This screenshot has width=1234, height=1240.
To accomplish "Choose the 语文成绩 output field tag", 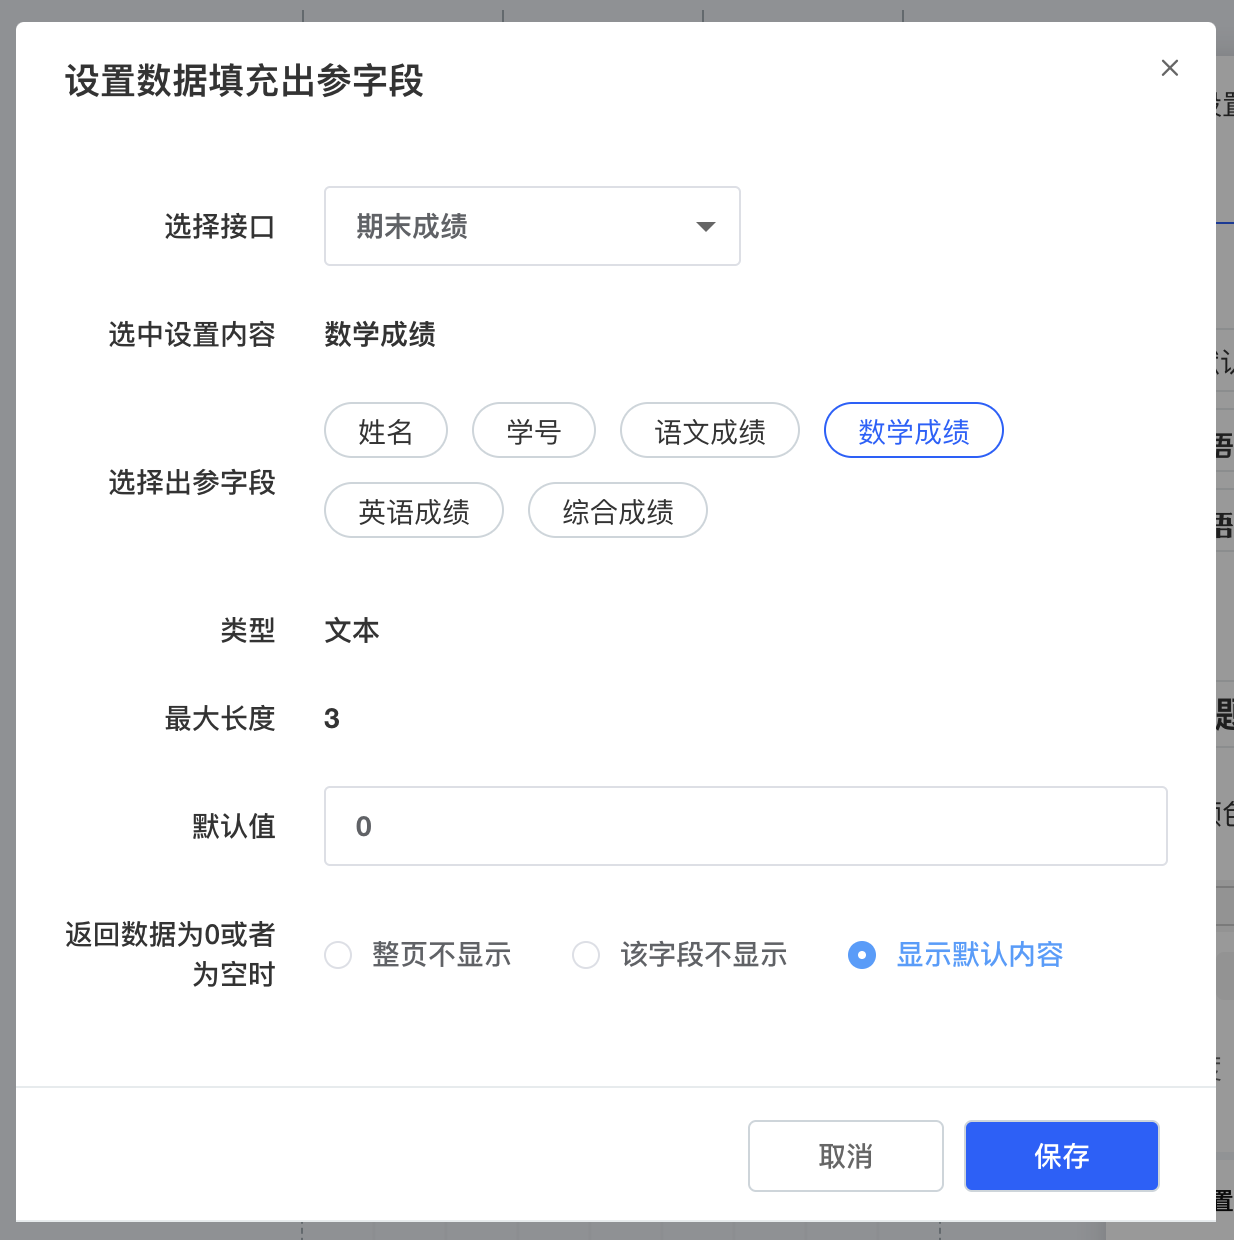I will tap(709, 431).
